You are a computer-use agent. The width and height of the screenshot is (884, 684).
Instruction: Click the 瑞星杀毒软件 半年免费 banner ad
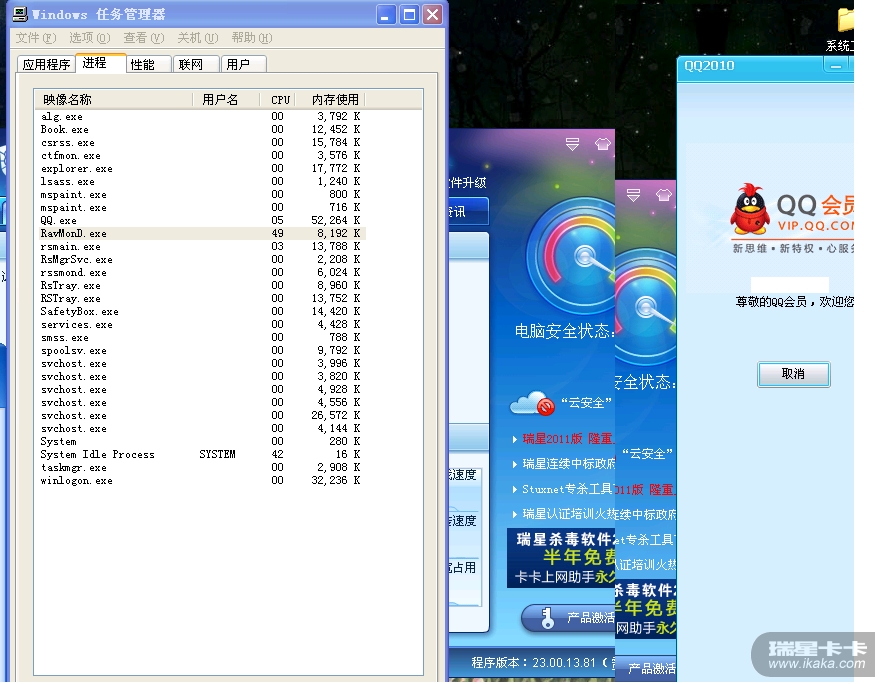(x=561, y=558)
